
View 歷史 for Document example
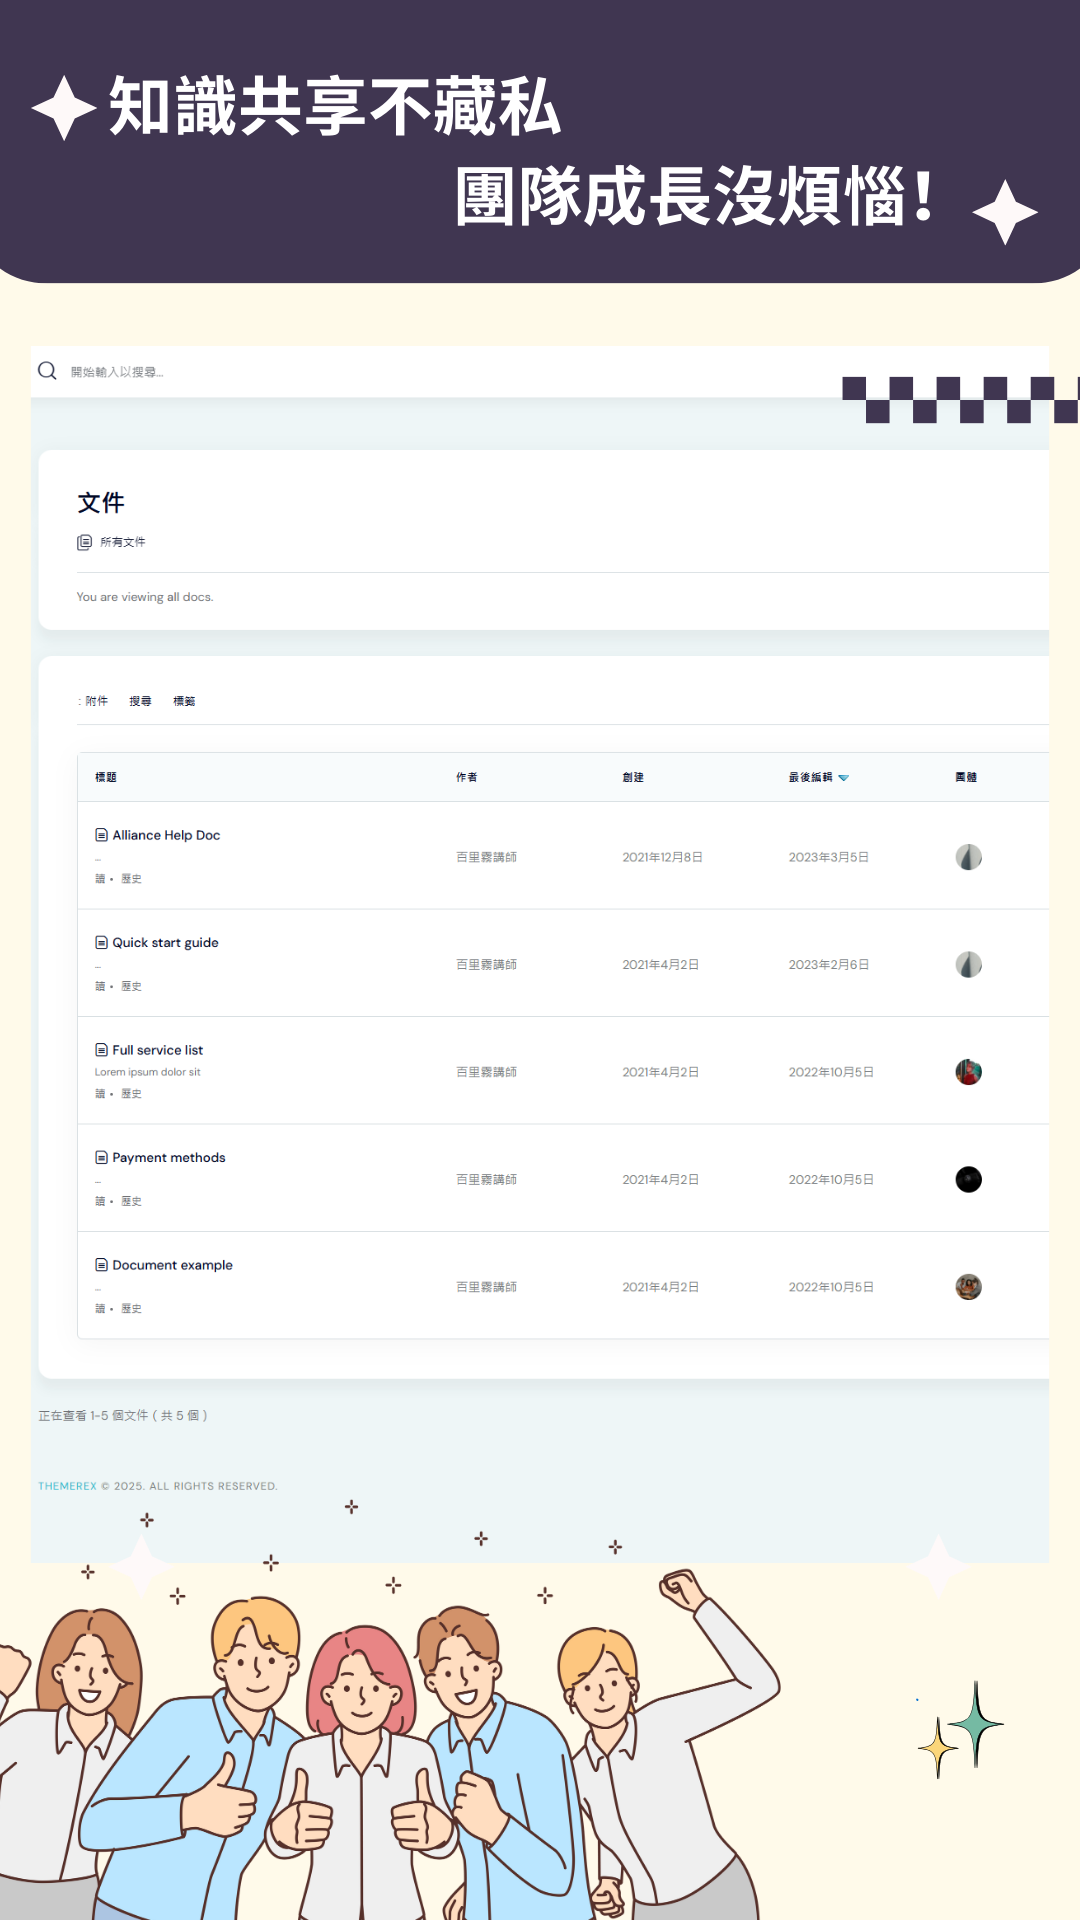click(x=131, y=1309)
